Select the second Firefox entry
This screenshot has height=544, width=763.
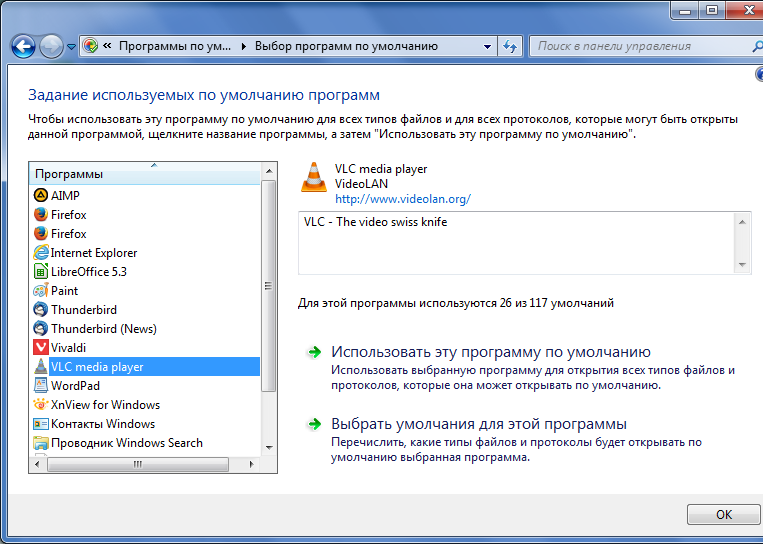69,234
